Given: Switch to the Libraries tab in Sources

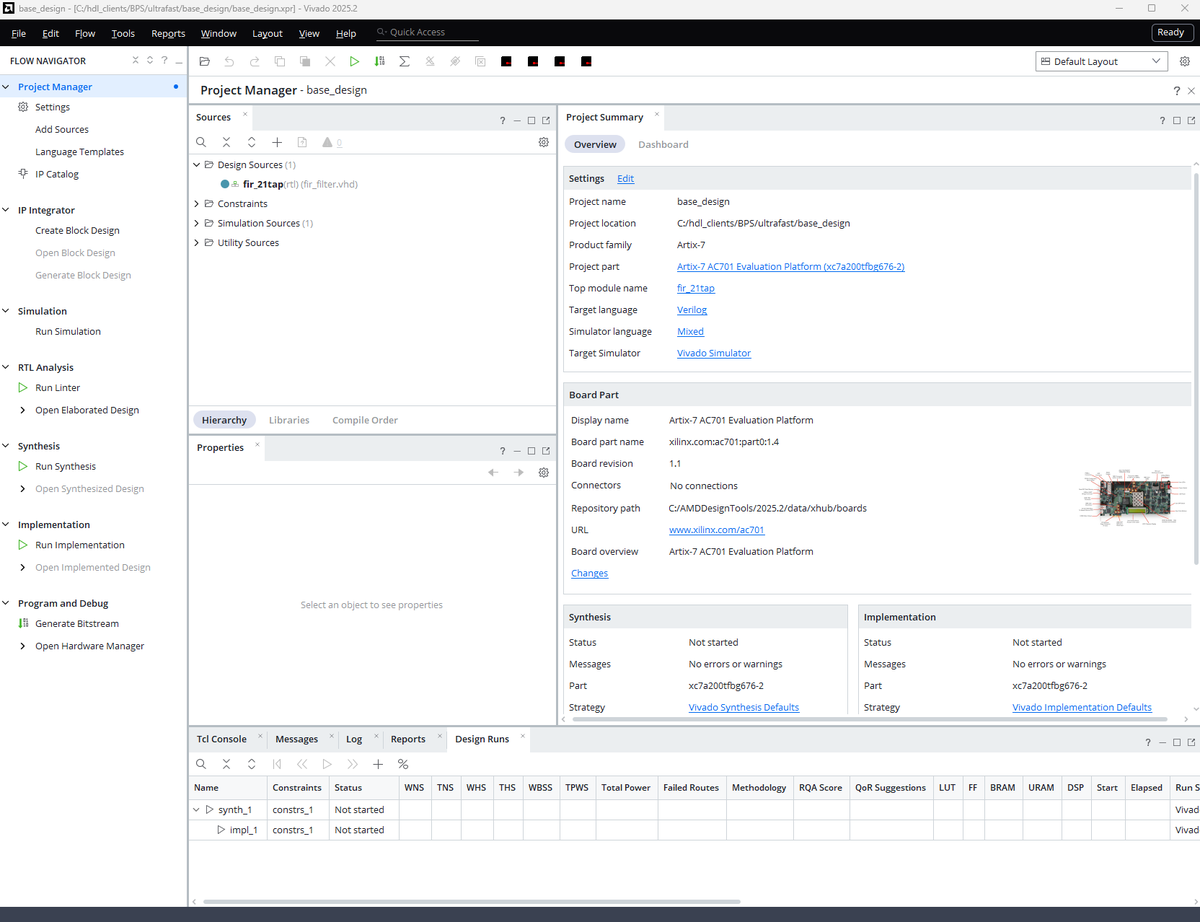Looking at the screenshot, I should click(289, 420).
